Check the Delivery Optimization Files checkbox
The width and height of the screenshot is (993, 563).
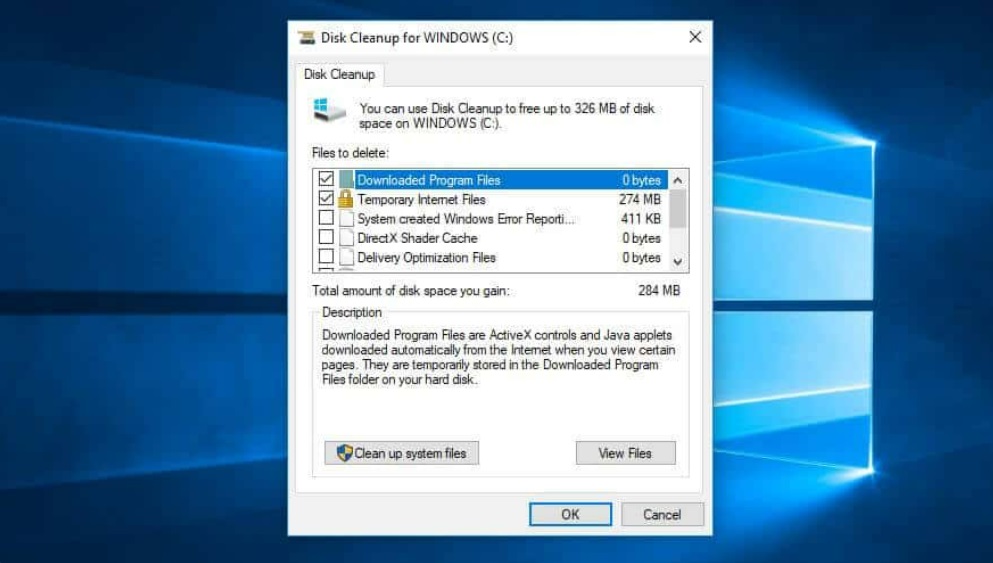[x=326, y=256]
